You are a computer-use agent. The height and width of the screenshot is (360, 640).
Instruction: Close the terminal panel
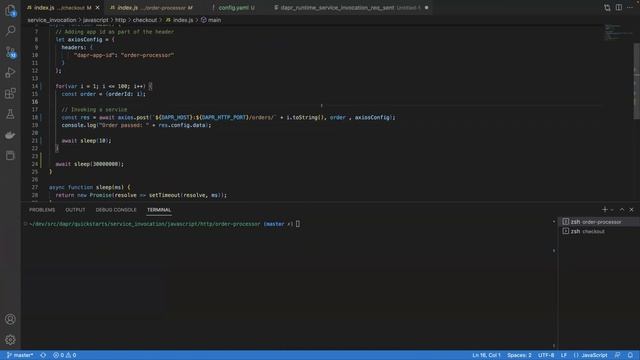[x=631, y=209]
